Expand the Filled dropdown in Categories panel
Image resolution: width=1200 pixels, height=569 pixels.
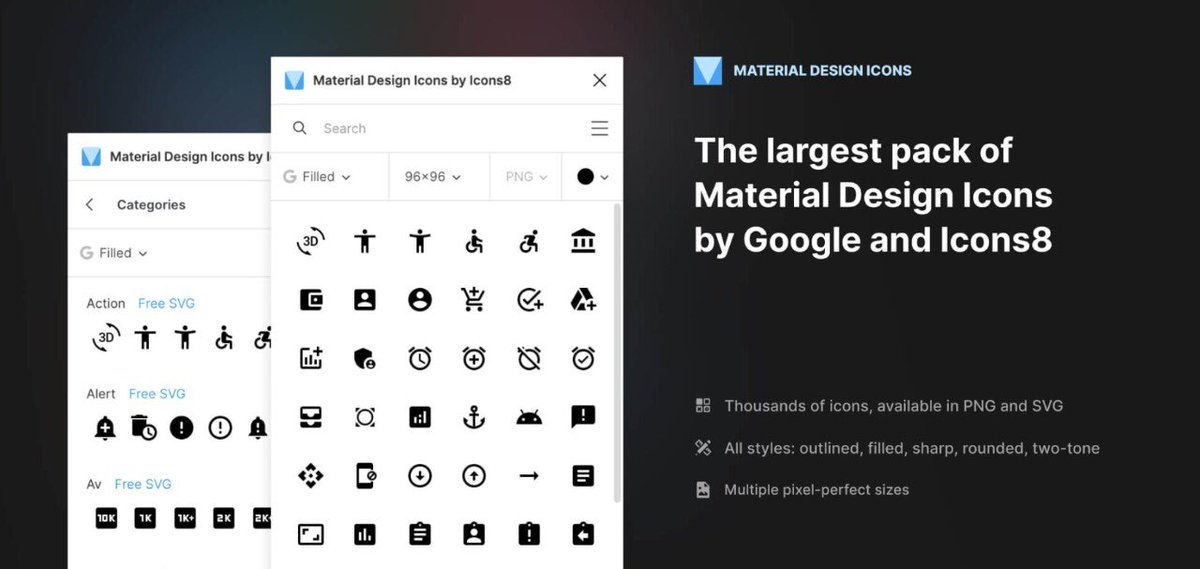(114, 253)
